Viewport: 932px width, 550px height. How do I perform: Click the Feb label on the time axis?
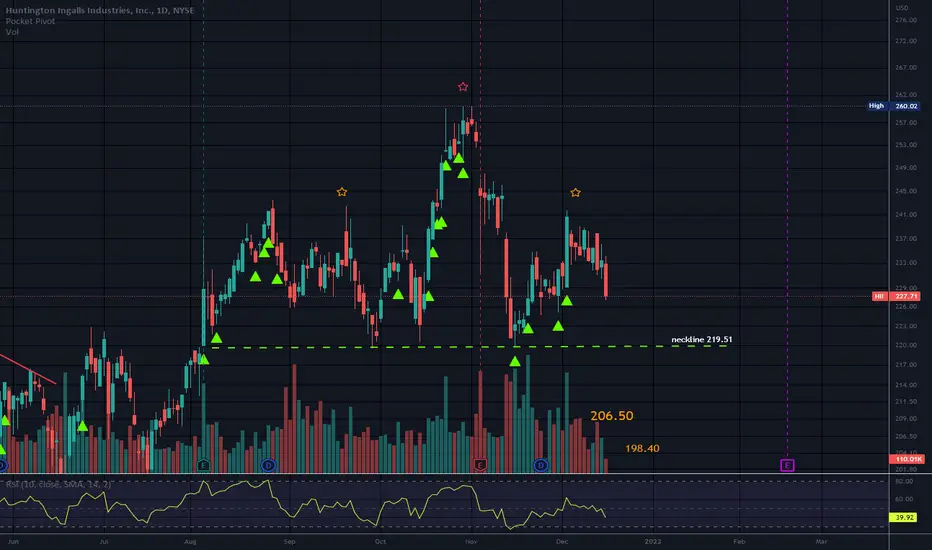click(739, 542)
